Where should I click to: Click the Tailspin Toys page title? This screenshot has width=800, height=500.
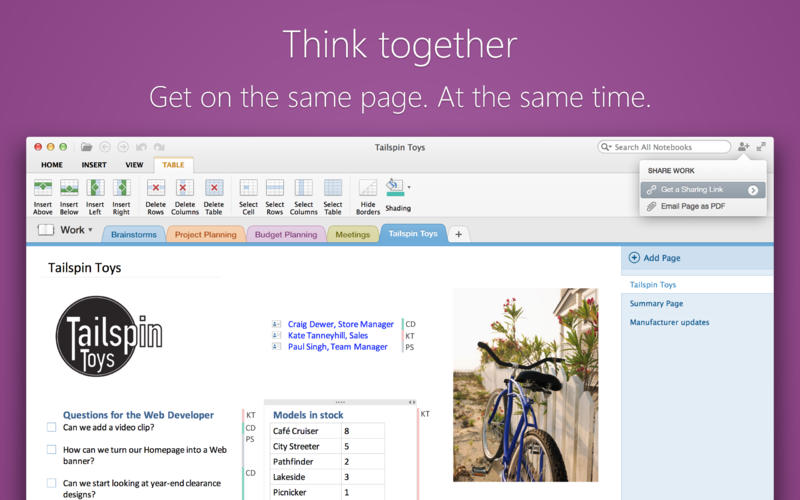[x=85, y=268]
